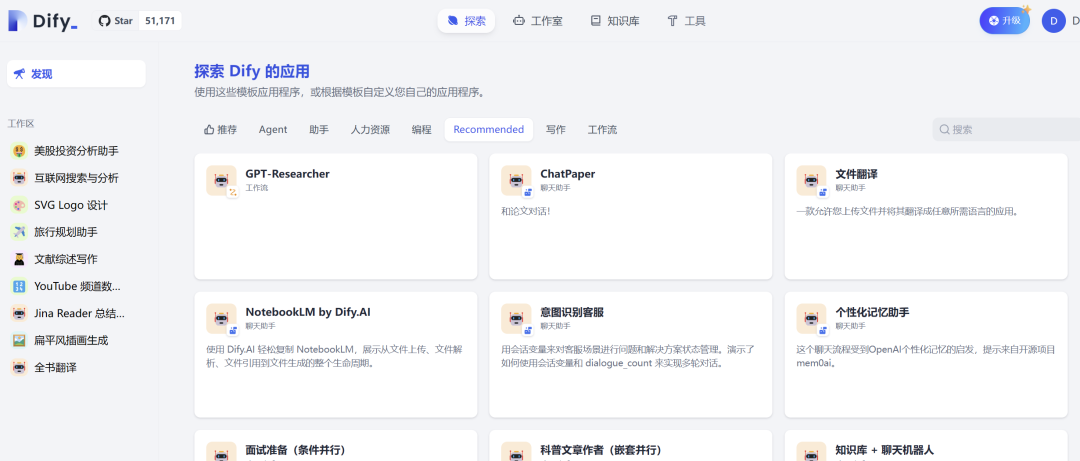The width and height of the screenshot is (1080, 461).
Task: Open the 知识库 tab
Action: point(614,21)
